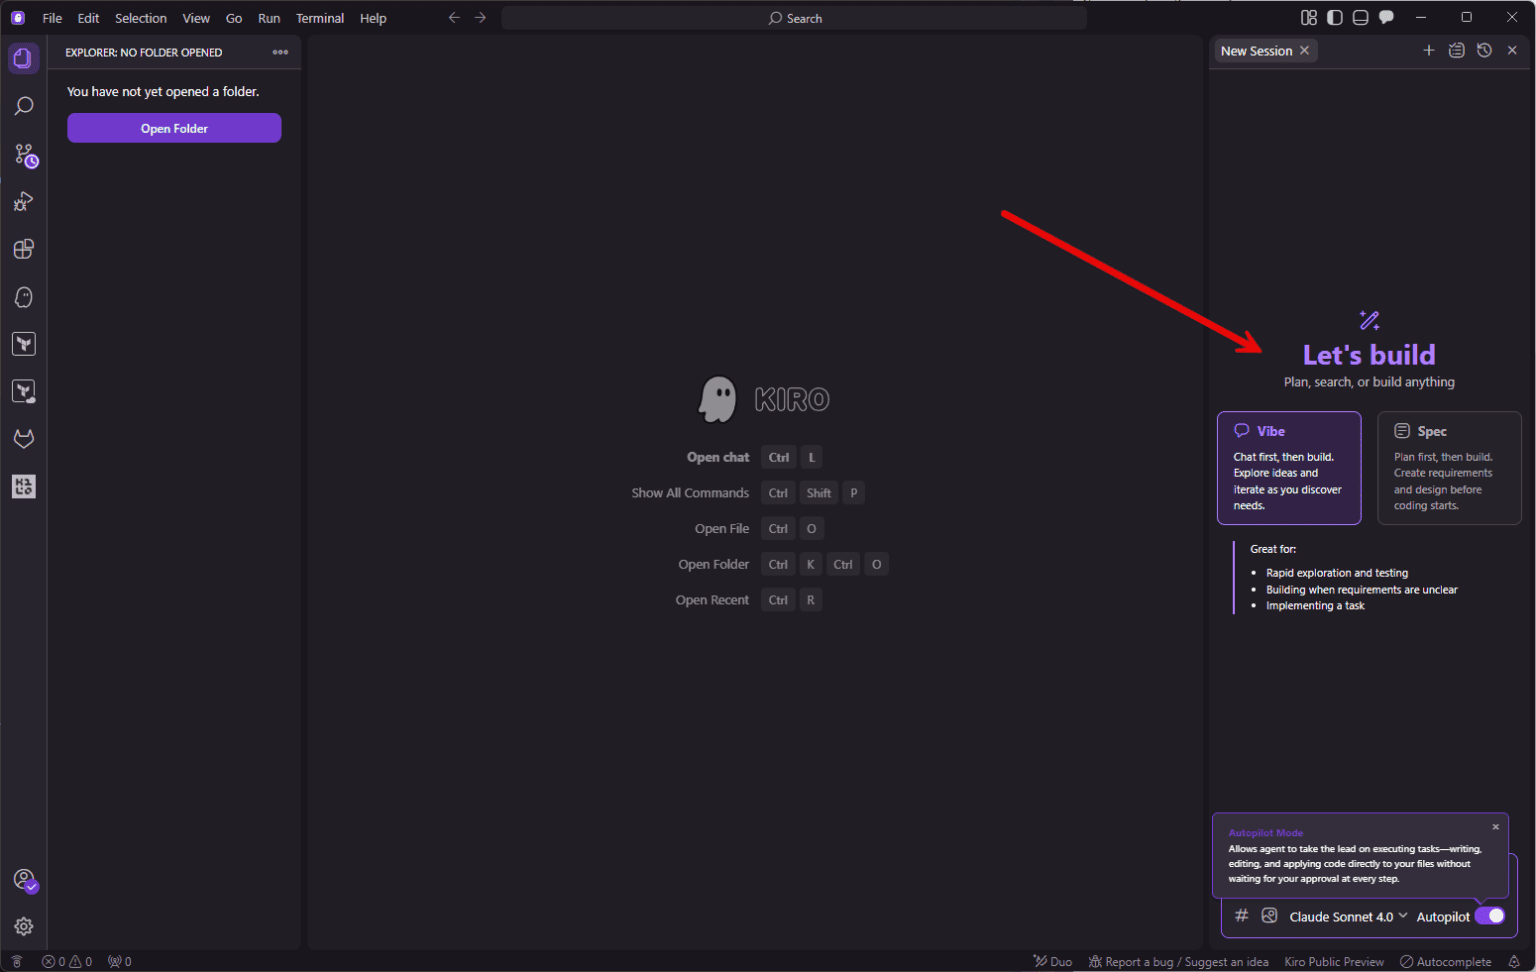This screenshot has width=1536, height=972.
Task: Disable the Autopilot toggle switch
Action: [1491, 916]
